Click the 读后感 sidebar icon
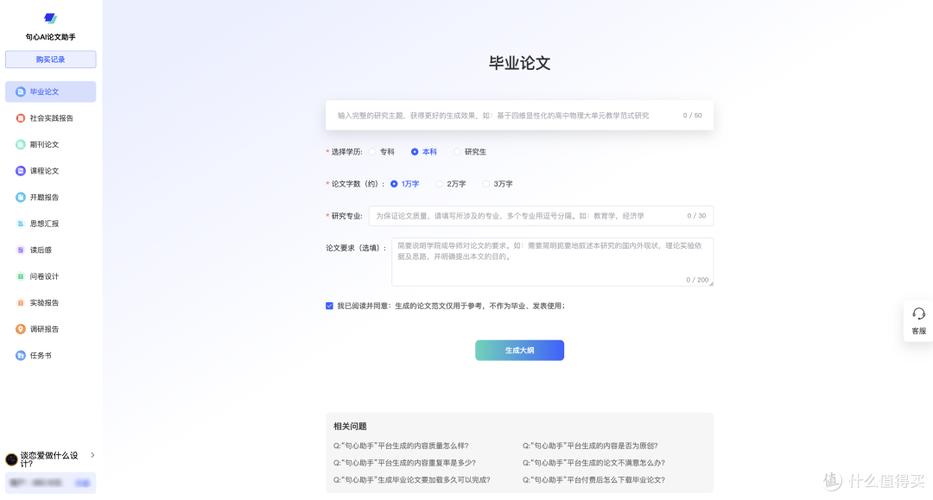The image size is (933, 500). coord(20,250)
